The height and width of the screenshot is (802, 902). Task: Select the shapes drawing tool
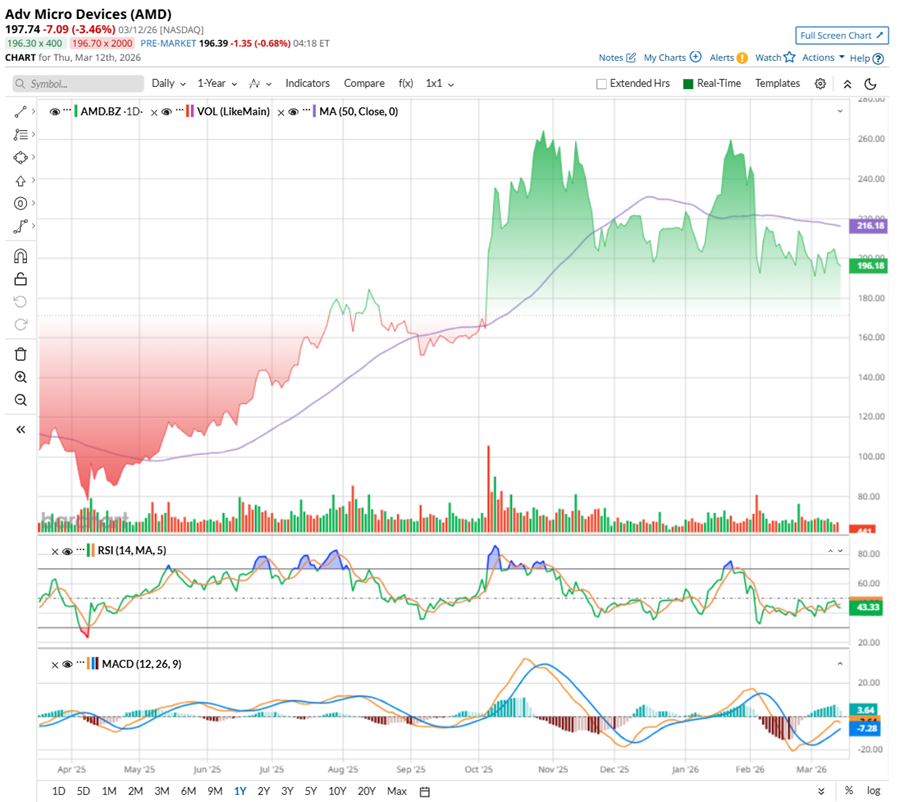tap(21, 157)
